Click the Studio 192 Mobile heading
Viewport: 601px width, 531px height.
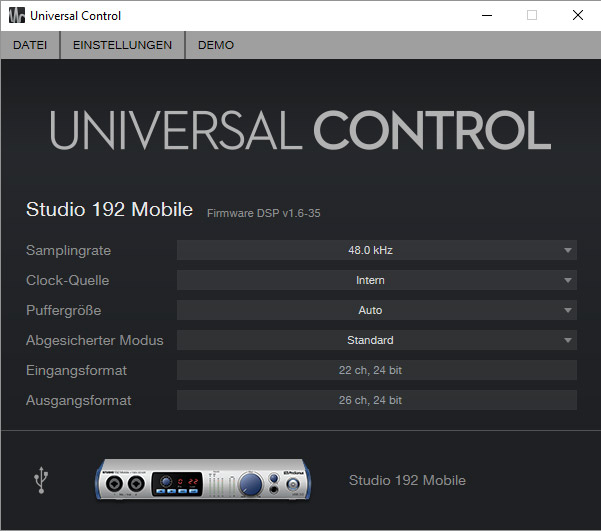coord(109,210)
